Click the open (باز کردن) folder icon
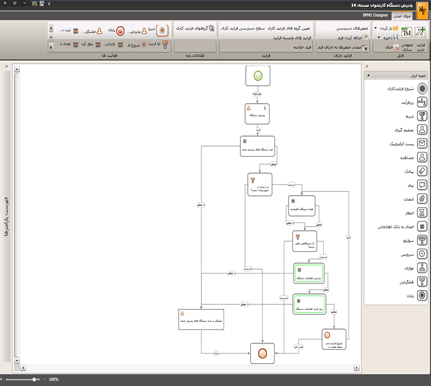431x386 pixels. 395,28
